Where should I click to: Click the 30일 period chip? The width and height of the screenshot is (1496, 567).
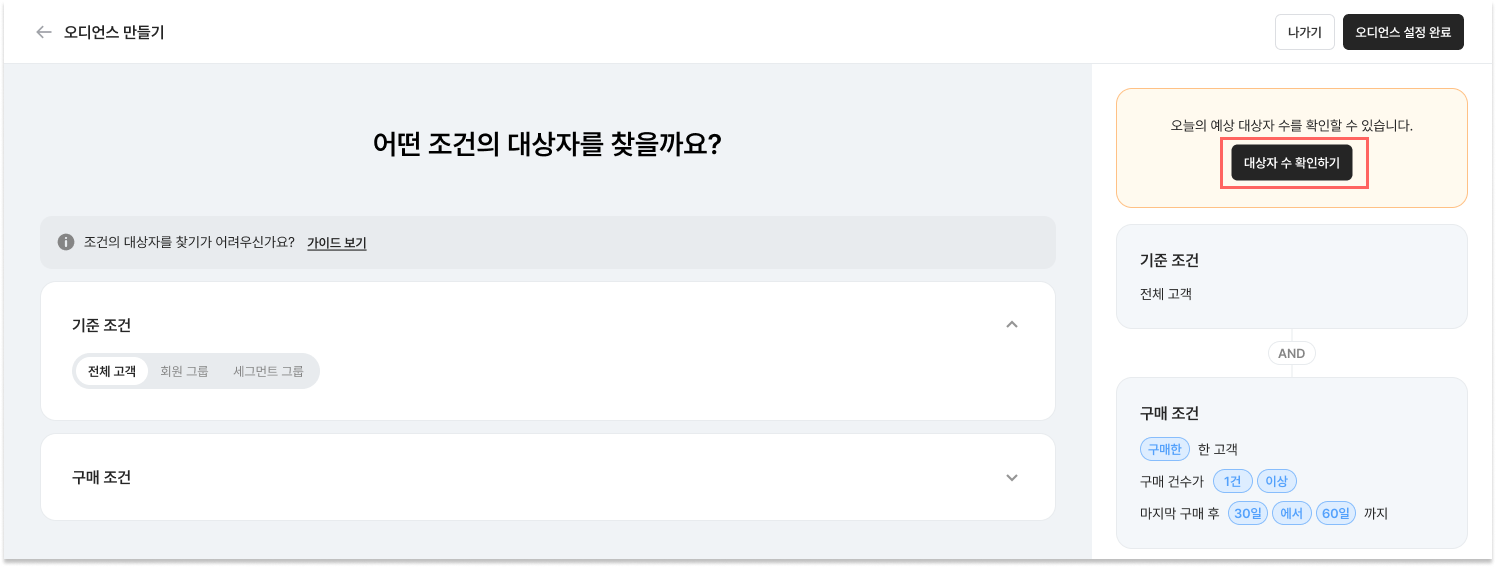click(1247, 514)
